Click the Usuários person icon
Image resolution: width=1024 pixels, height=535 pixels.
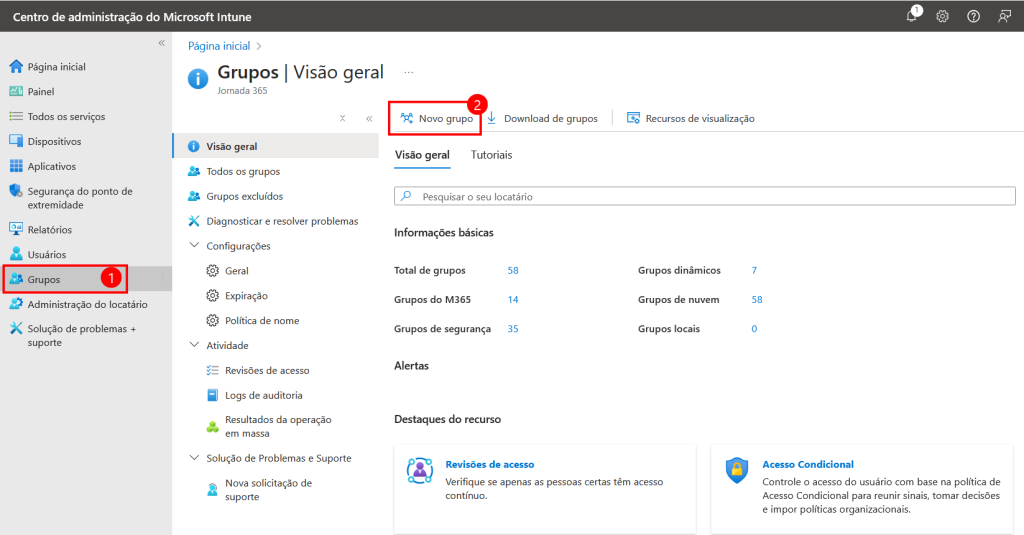click(16, 254)
